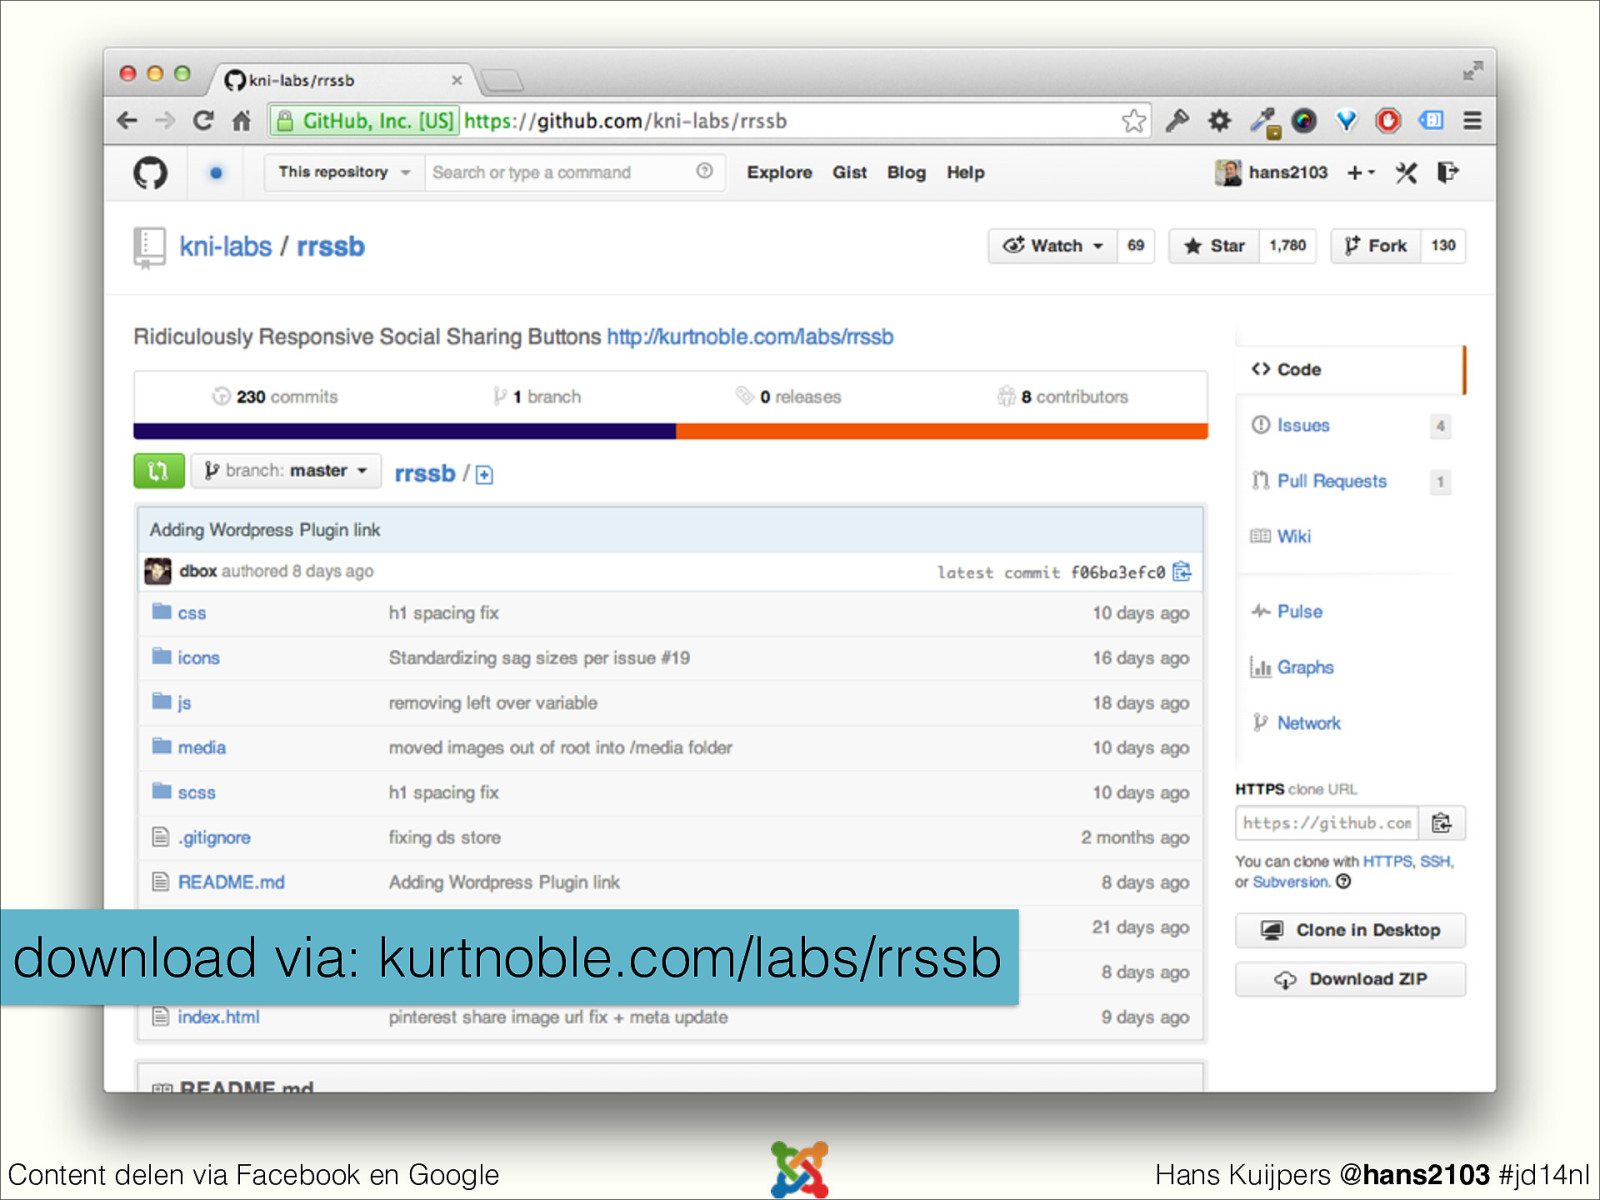The image size is (1600, 1200).
Task: Click the key extension icon
Action: coord(1177,121)
